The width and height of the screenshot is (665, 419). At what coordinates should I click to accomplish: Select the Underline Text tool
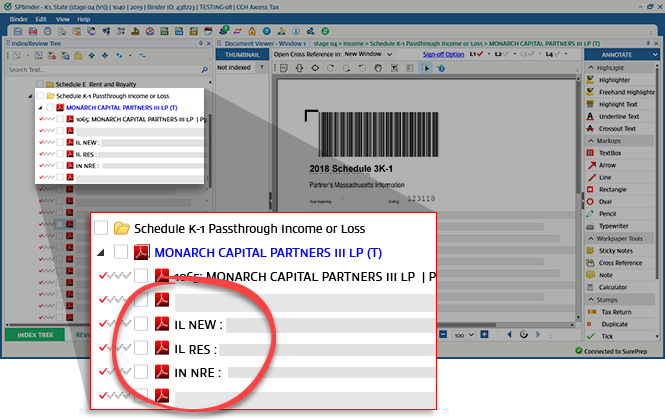[x=619, y=117]
